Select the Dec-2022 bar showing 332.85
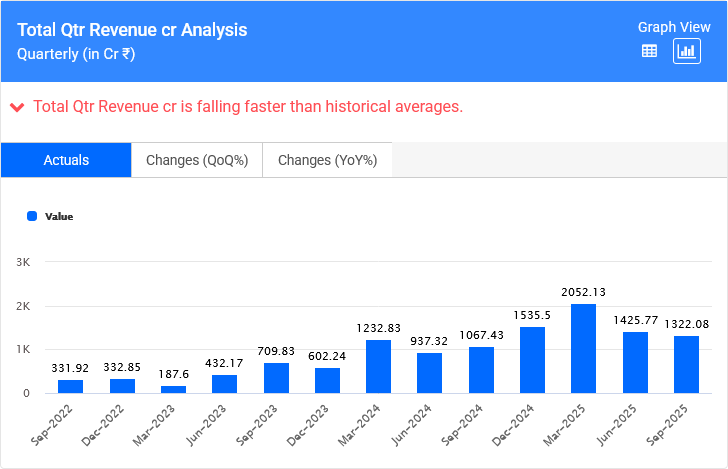 pos(122,386)
